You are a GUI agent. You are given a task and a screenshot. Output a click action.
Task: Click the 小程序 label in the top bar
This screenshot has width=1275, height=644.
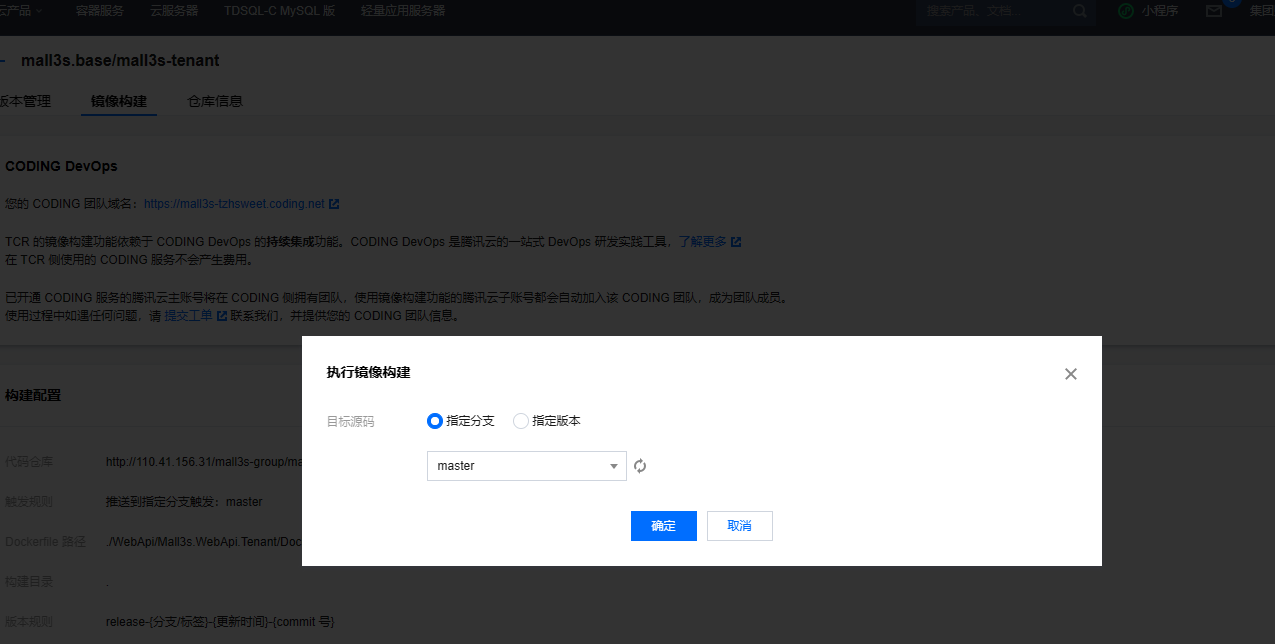[x=1160, y=11]
